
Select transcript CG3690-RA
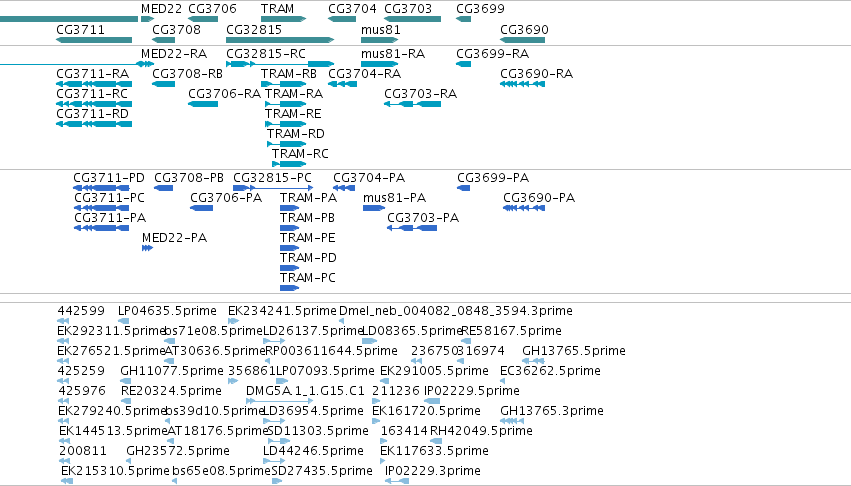(x=536, y=74)
